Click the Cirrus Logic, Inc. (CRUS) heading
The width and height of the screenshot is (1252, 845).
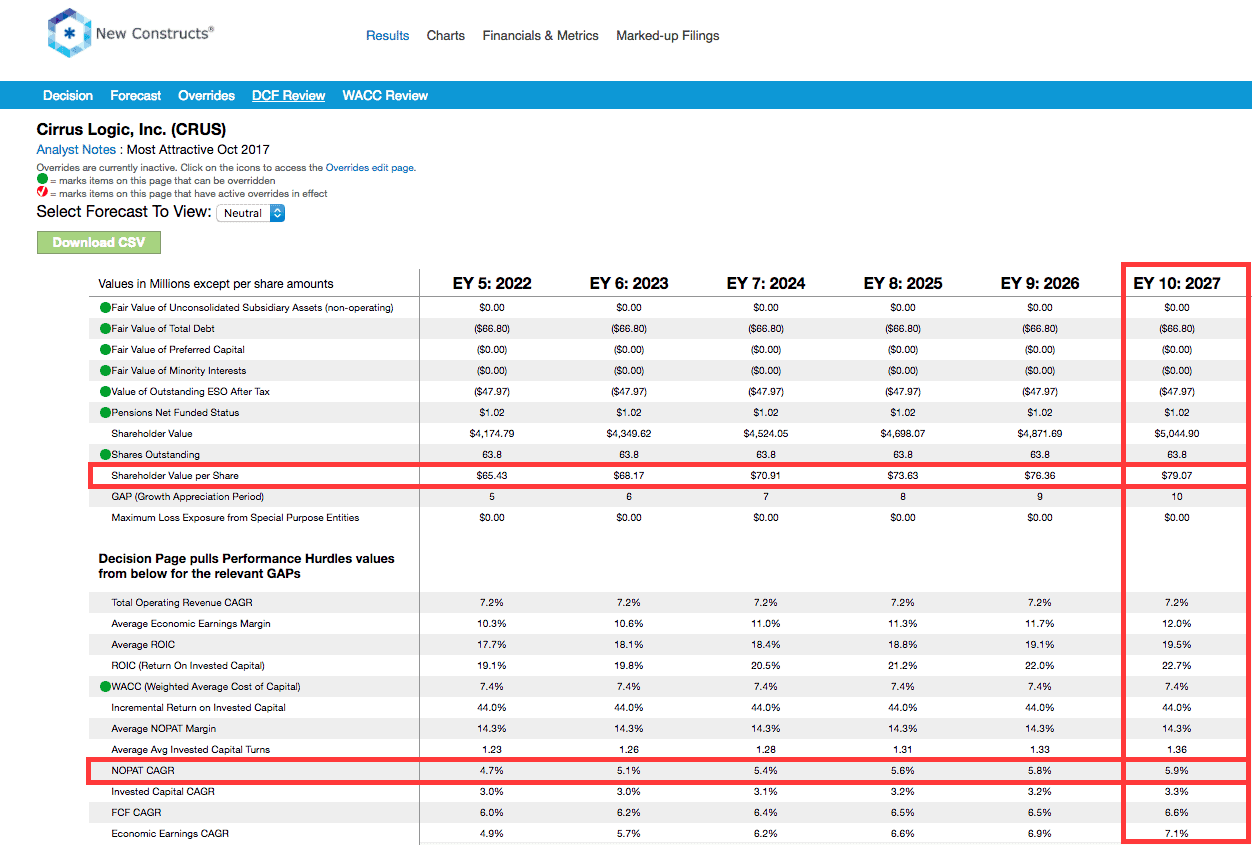[131, 130]
